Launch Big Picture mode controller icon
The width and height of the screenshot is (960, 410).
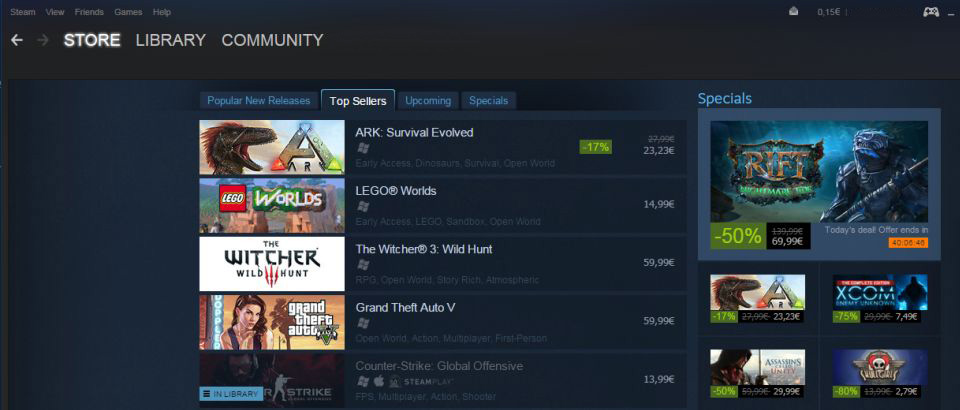pyautogui.click(x=931, y=12)
